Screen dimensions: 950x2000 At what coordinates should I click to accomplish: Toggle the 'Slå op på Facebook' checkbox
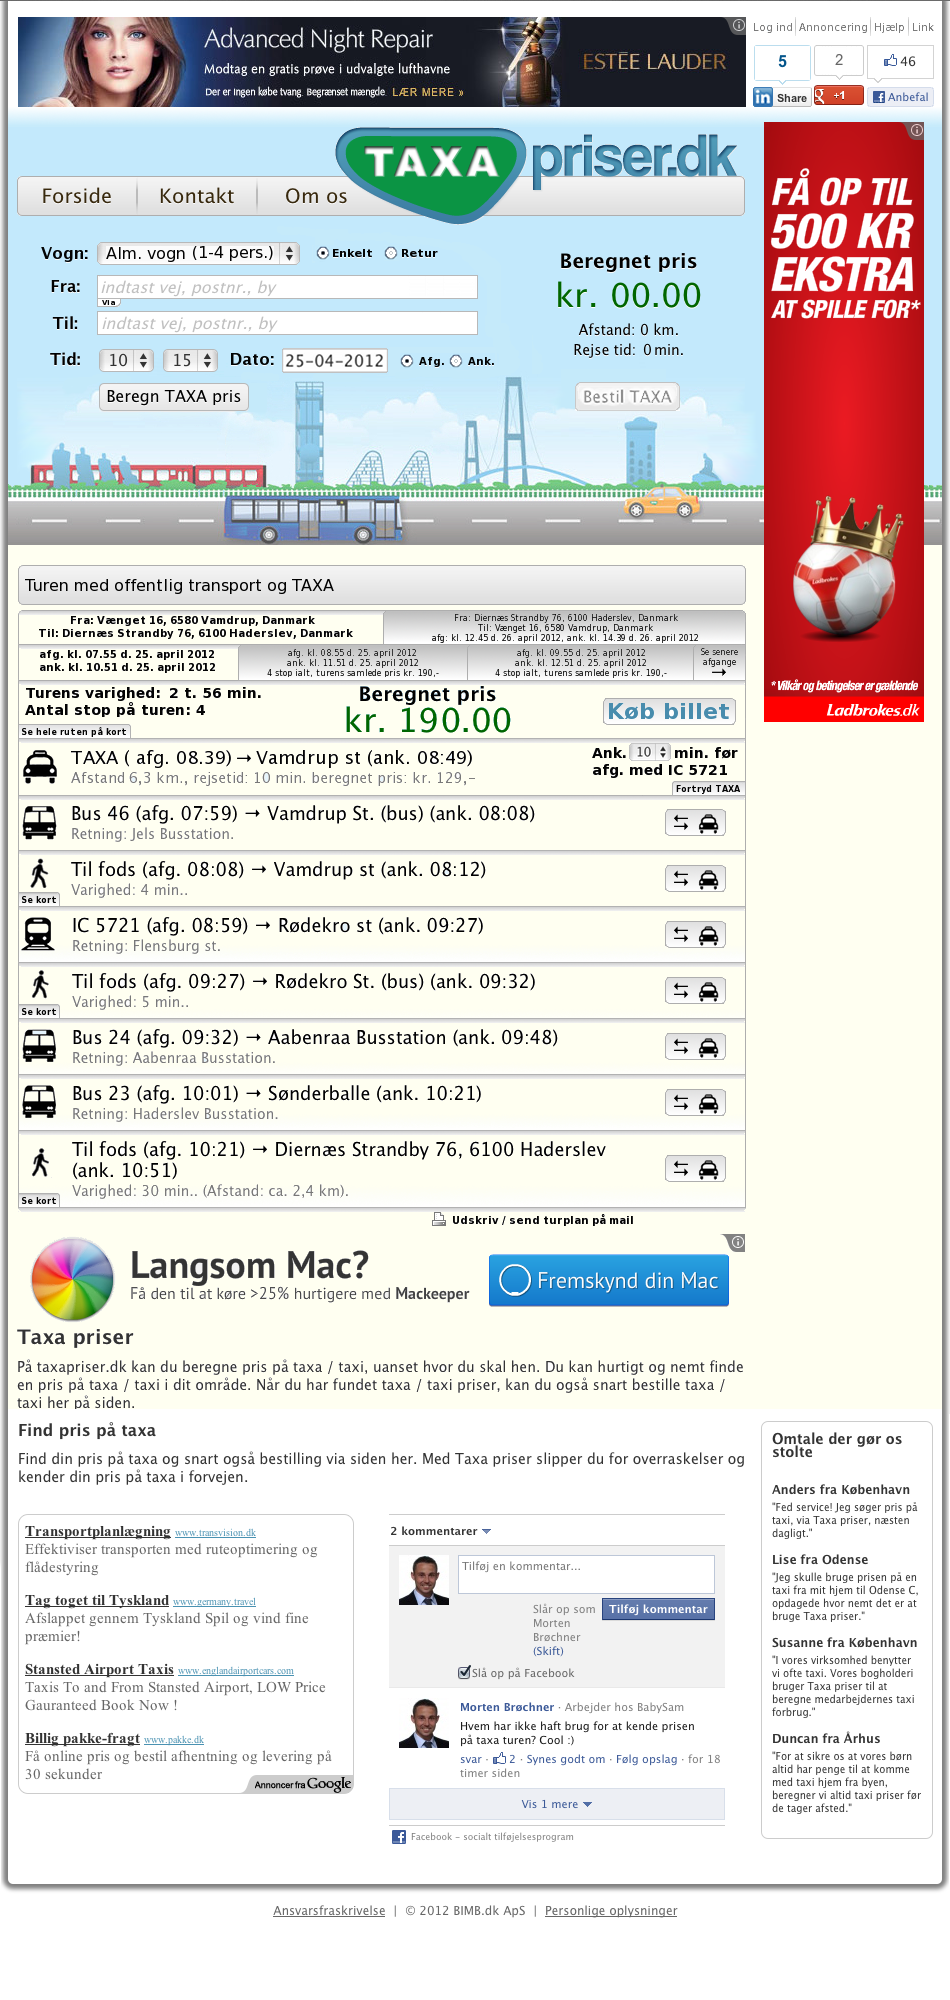(x=464, y=1672)
